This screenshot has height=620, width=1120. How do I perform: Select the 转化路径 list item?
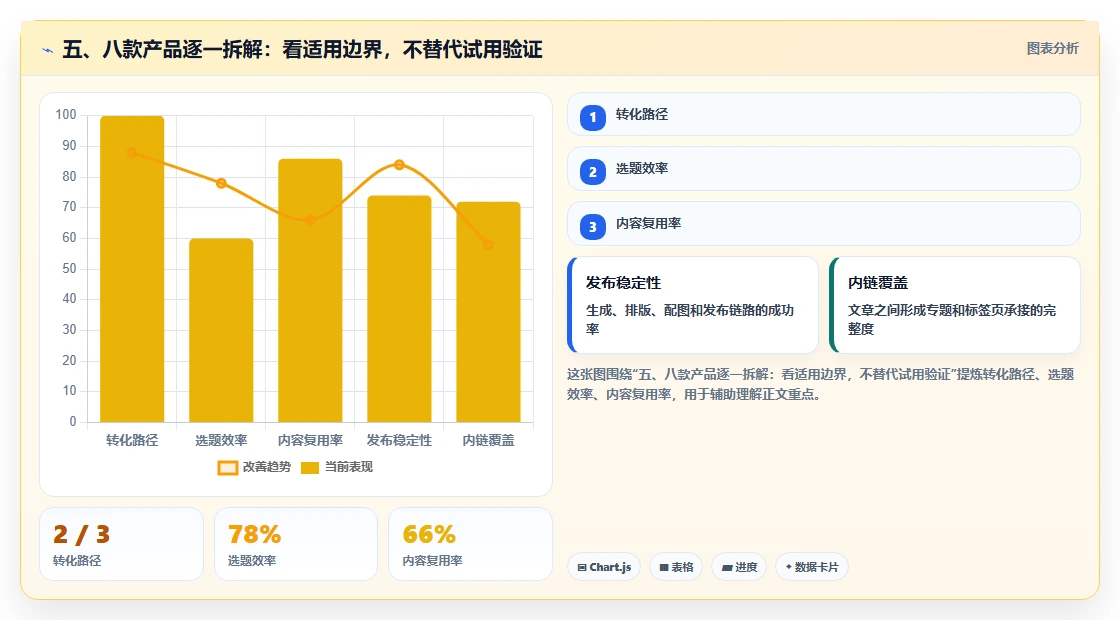pos(824,114)
